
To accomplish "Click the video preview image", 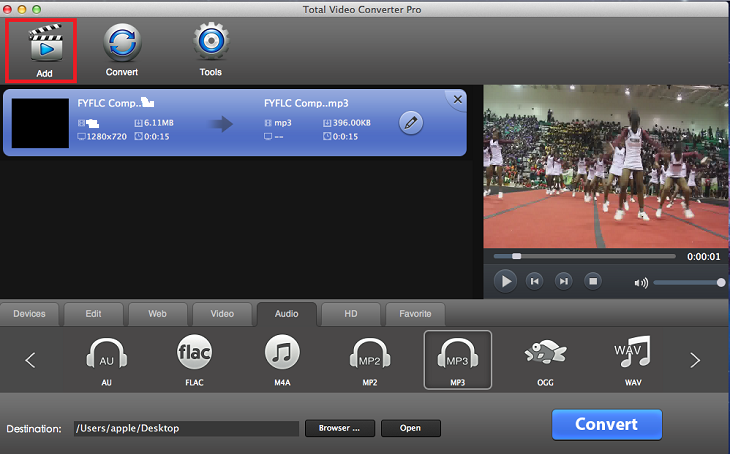I will (606, 166).
